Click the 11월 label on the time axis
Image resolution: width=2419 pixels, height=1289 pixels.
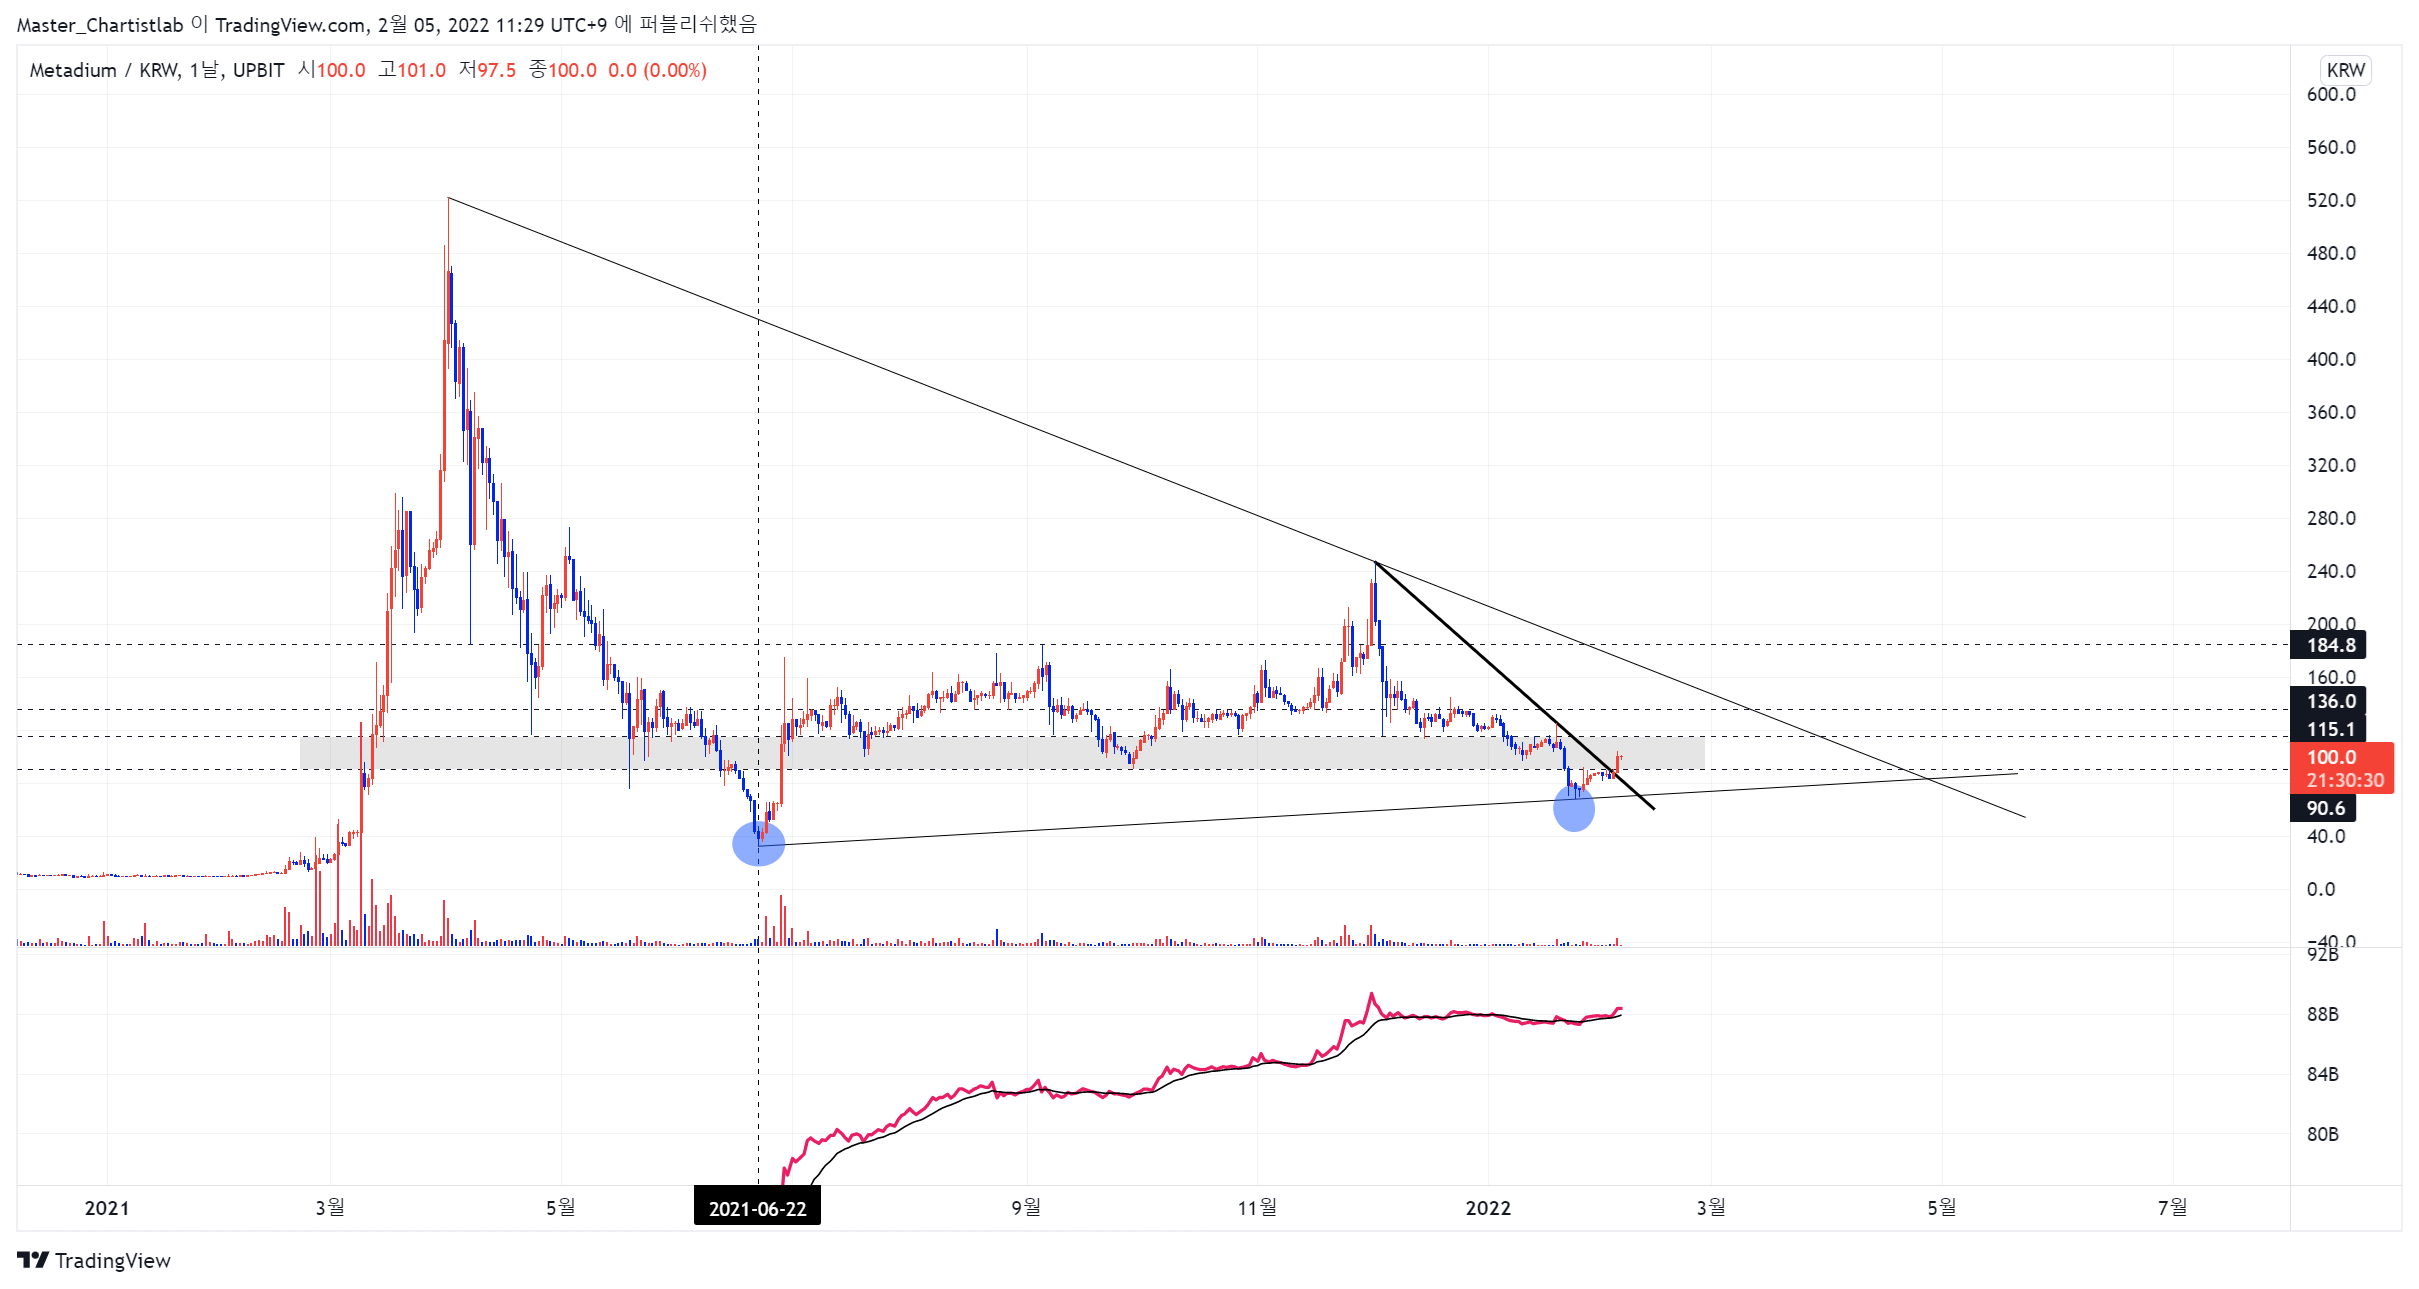click(x=1257, y=1208)
